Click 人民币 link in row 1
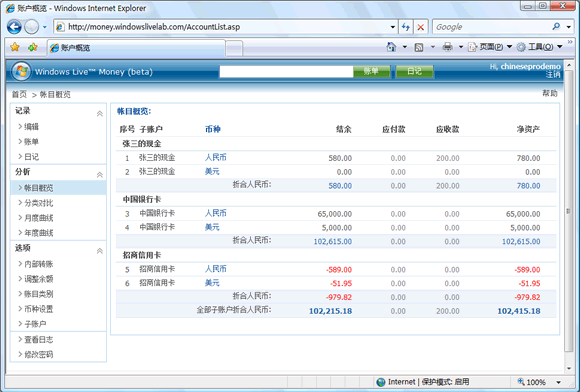 click(216, 158)
